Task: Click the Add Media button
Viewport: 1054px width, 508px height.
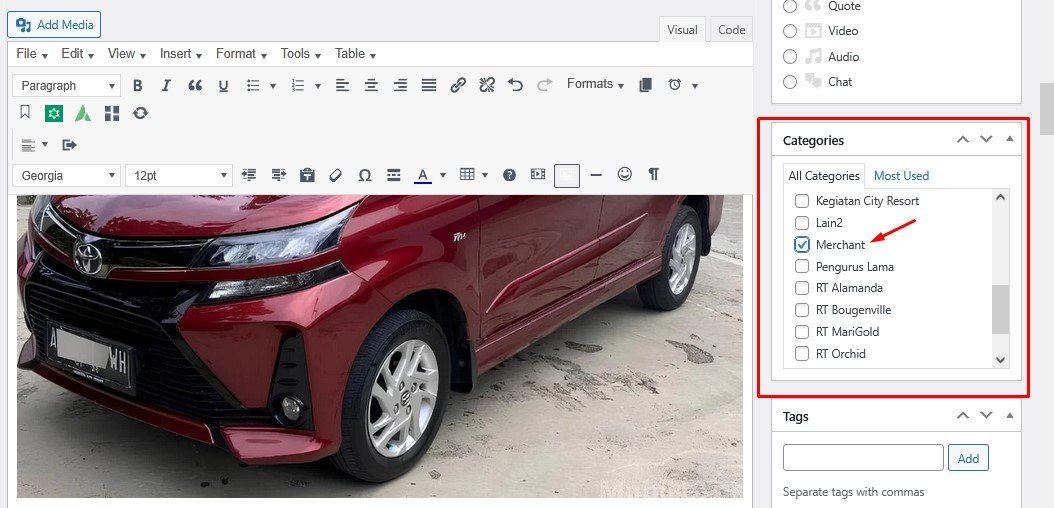Action: click(58, 25)
